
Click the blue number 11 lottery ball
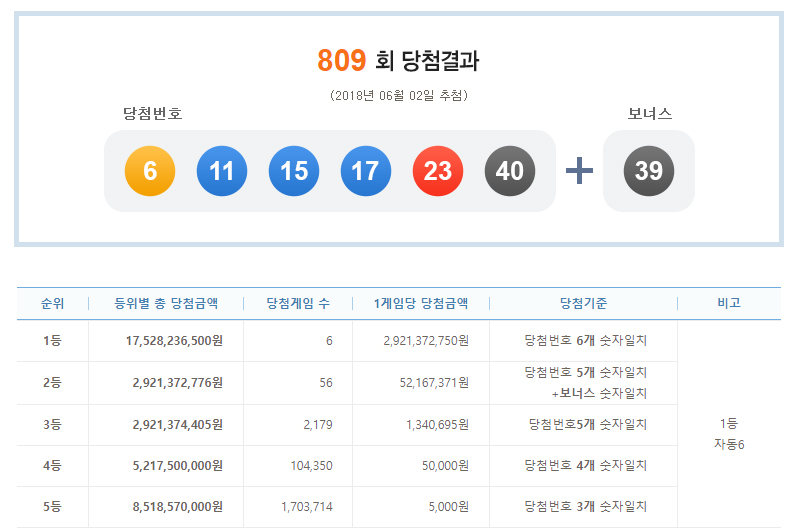click(222, 171)
